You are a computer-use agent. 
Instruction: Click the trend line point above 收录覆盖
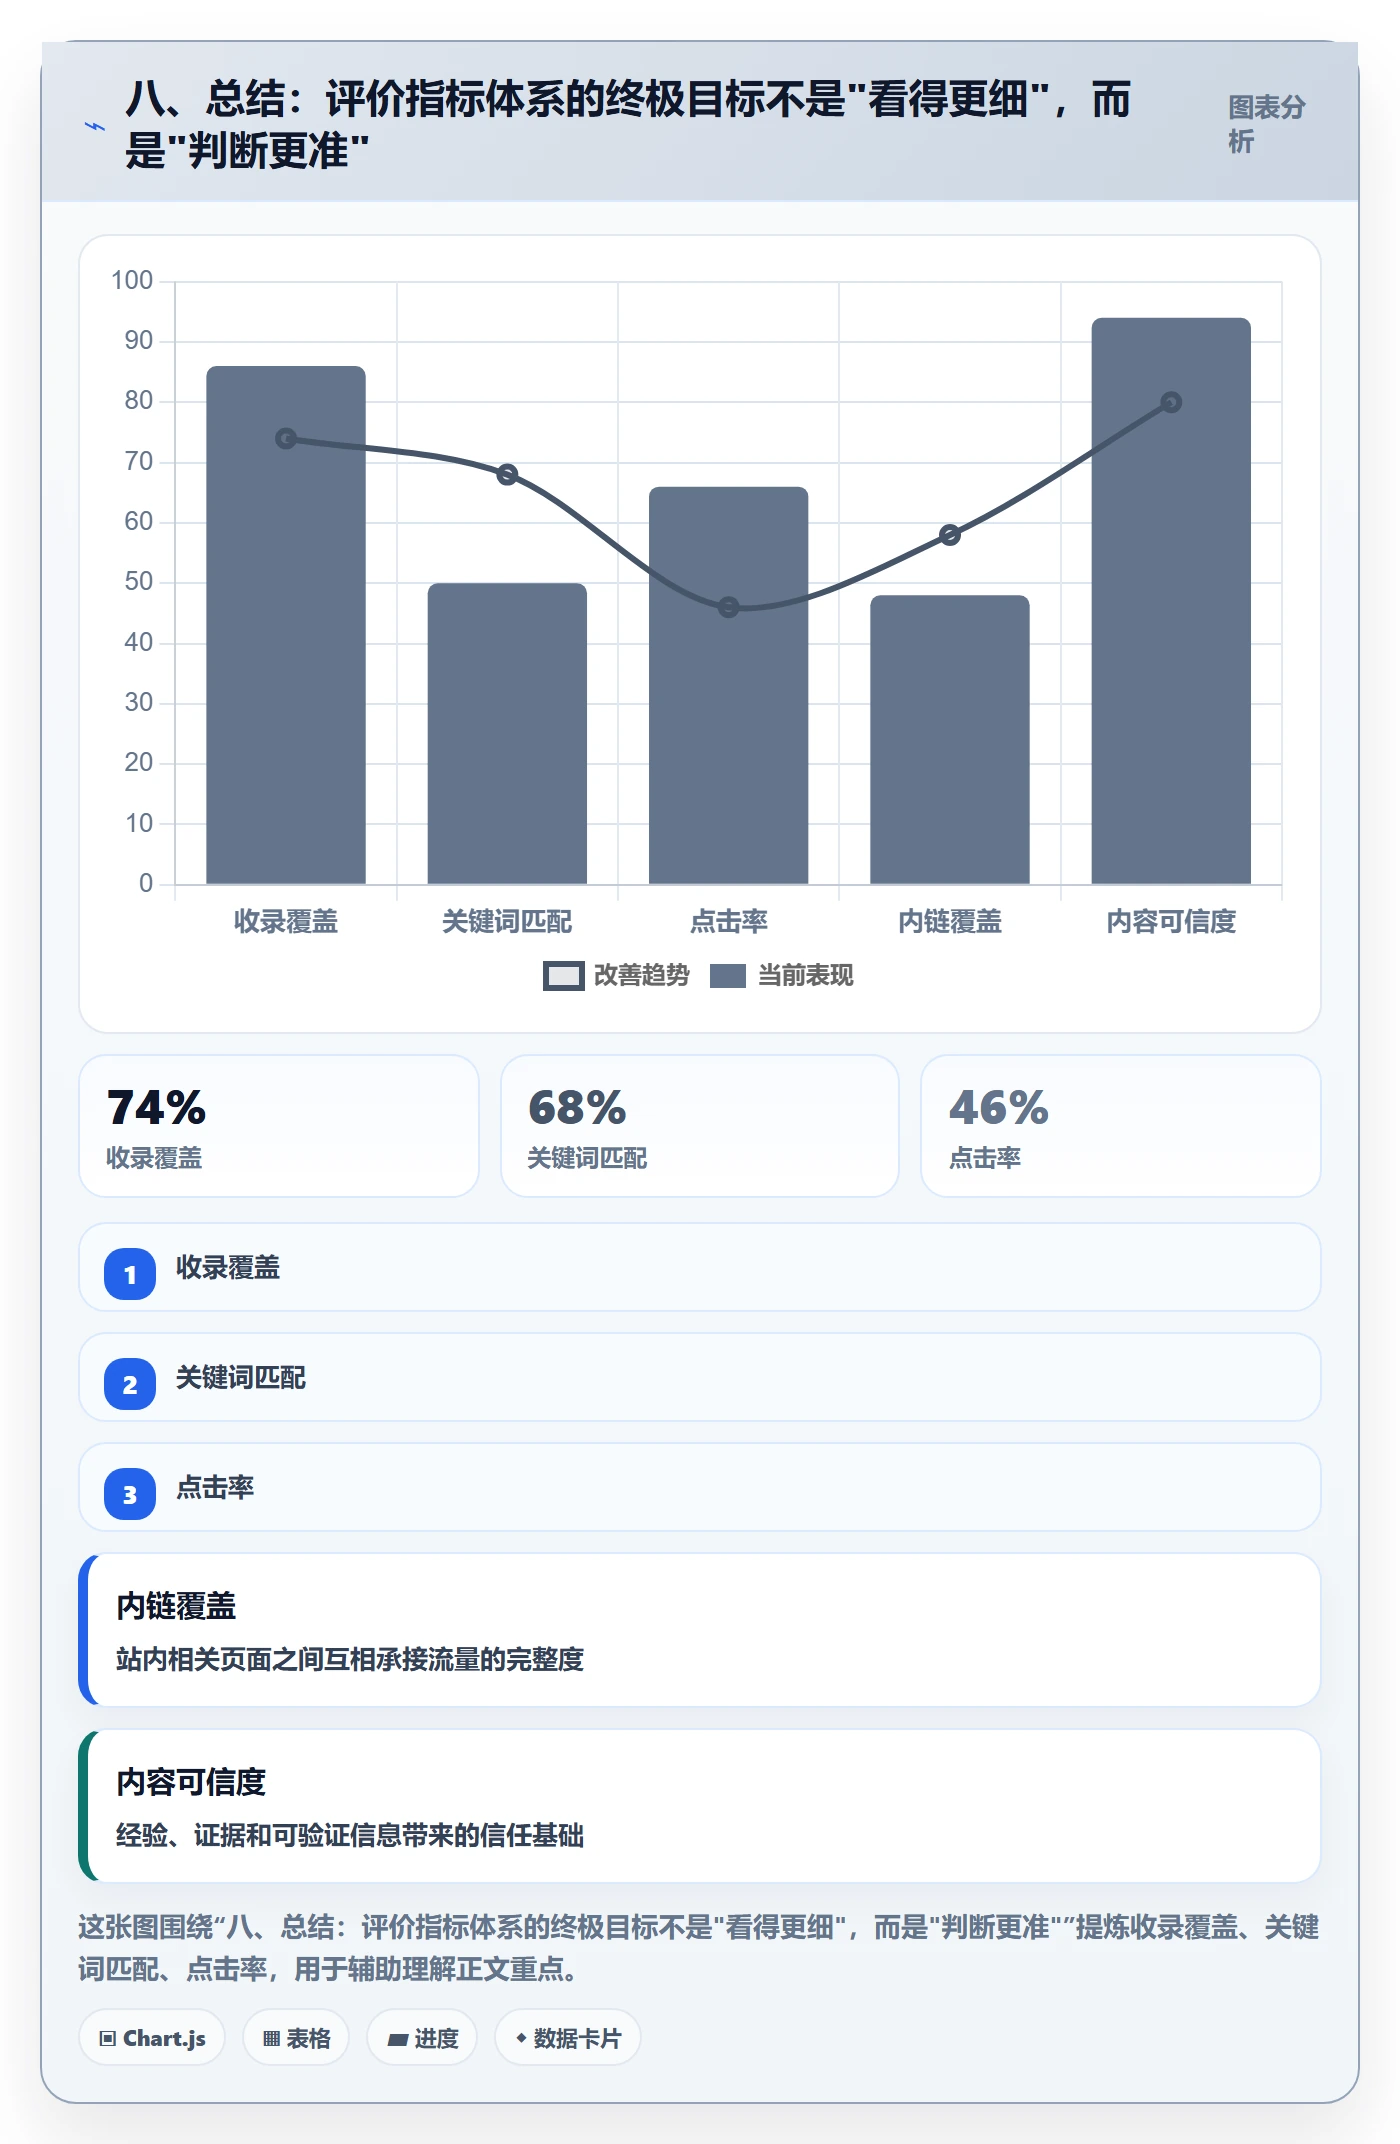pos(286,439)
